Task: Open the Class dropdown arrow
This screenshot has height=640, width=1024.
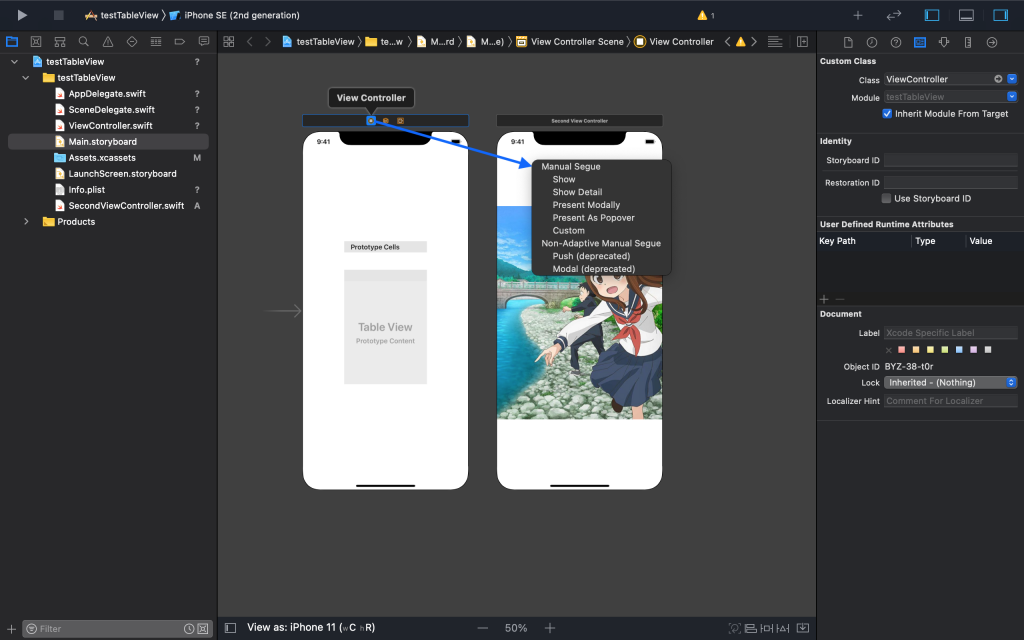Action: point(1012,79)
